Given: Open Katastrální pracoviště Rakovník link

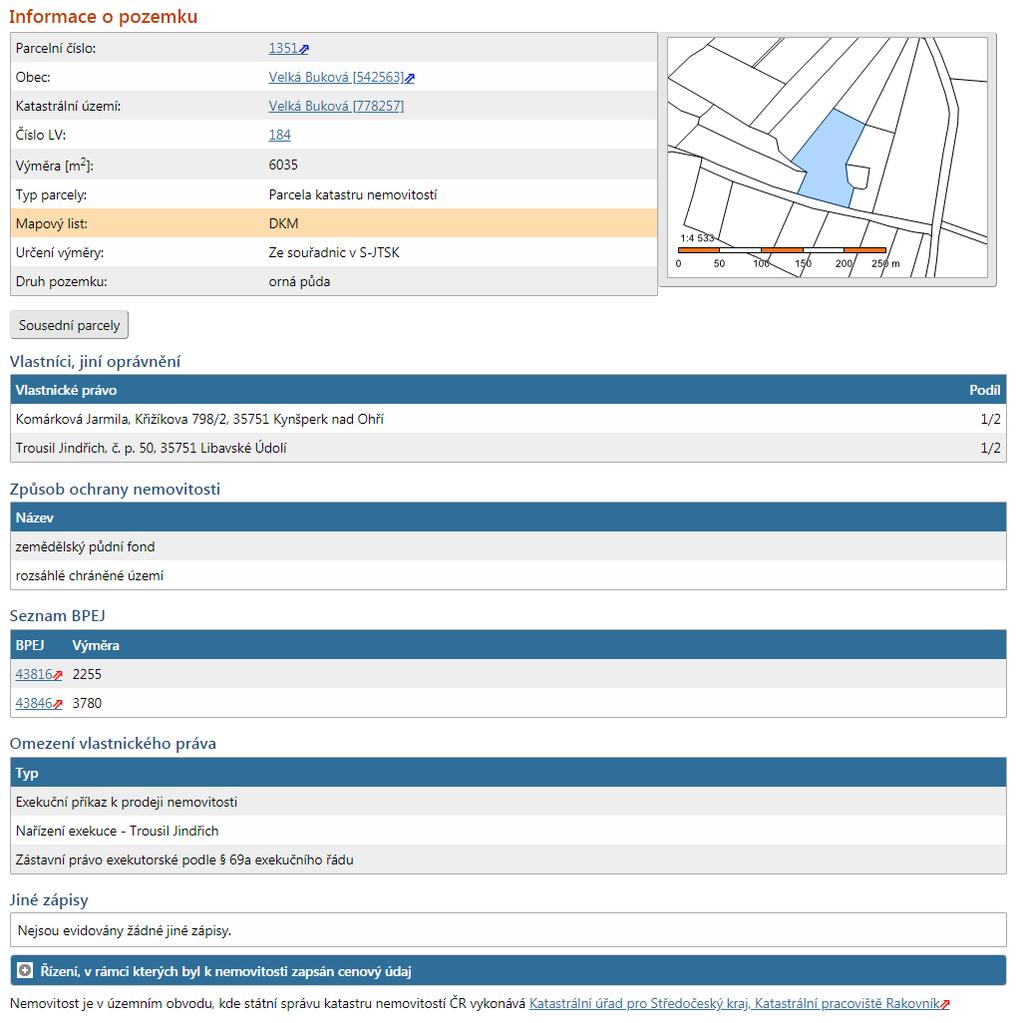Looking at the screenshot, I should point(734,1003).
